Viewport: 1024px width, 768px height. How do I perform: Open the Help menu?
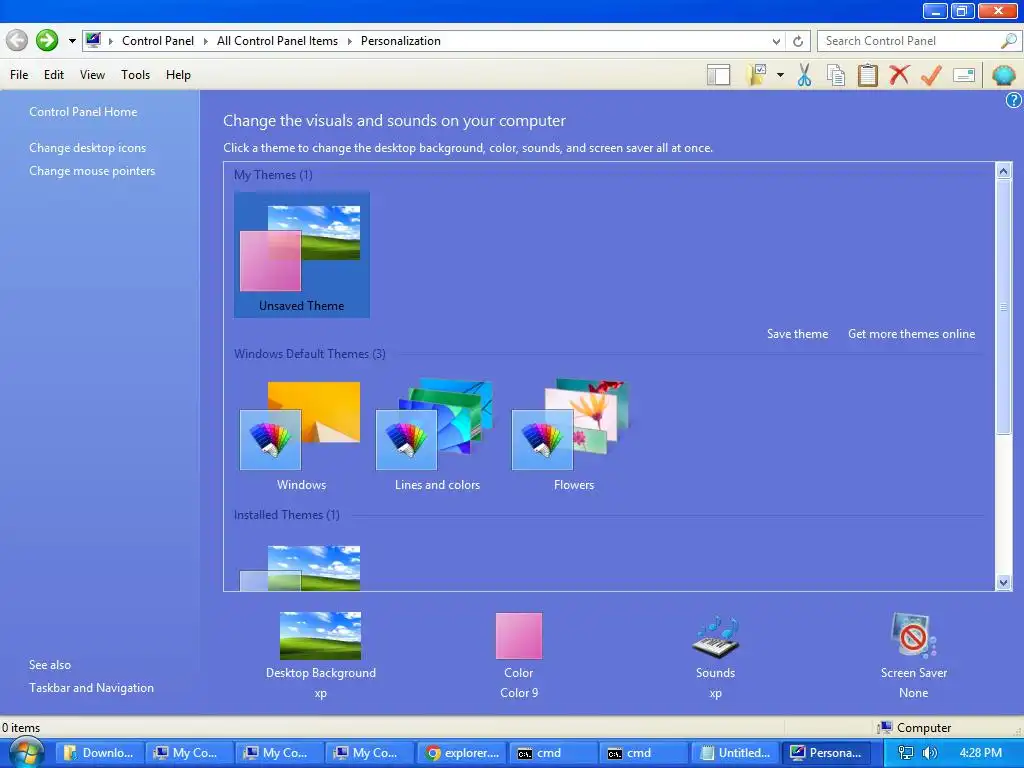tap(178, 75)
